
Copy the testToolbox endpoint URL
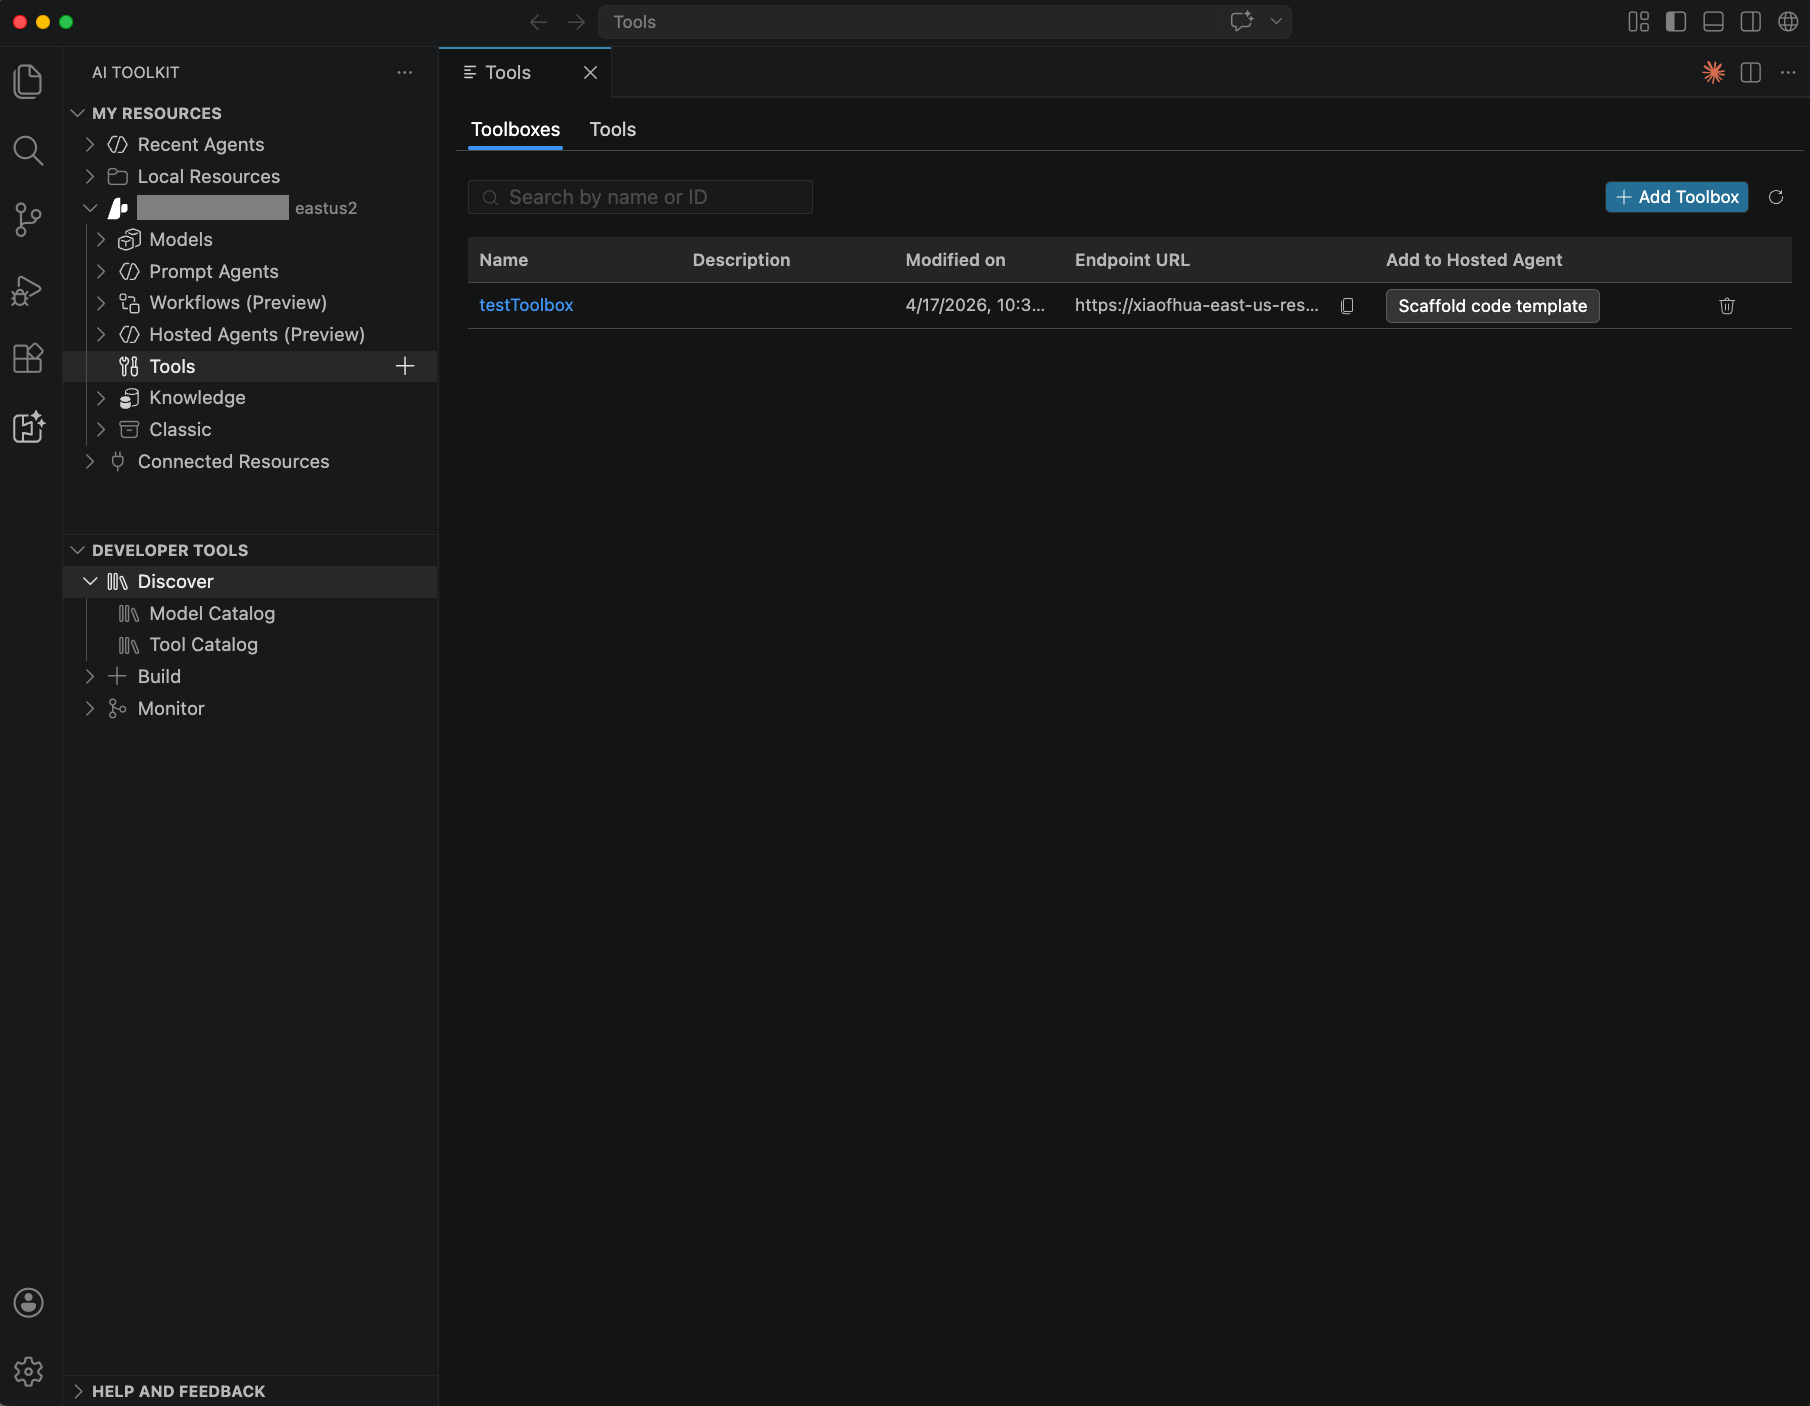click(x=1347, y=306)
